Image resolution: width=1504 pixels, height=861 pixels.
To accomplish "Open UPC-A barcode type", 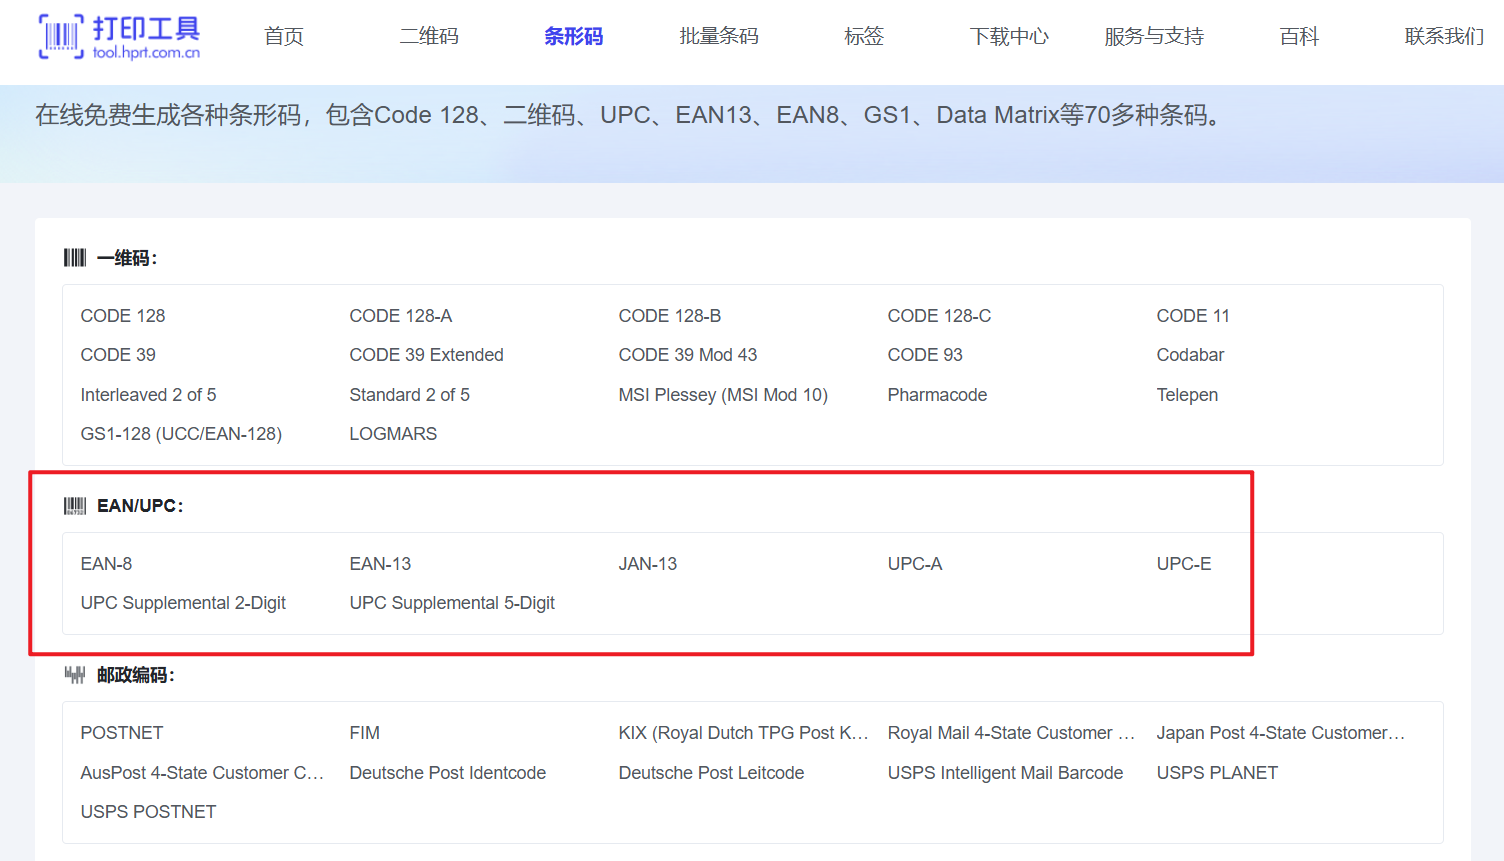I will (915, 564).
